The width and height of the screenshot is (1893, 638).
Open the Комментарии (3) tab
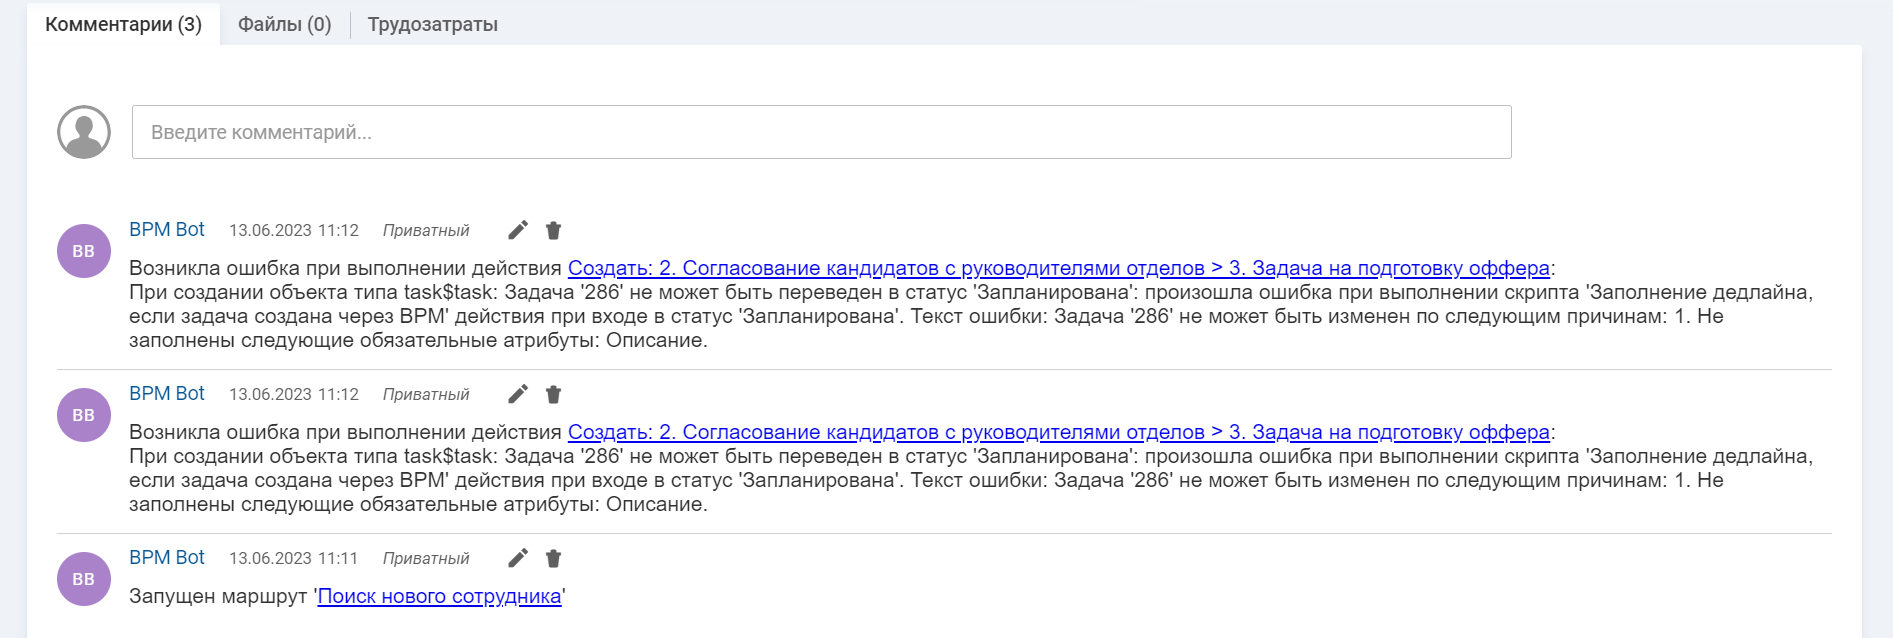pyautogui.click(x=123, y=24)
